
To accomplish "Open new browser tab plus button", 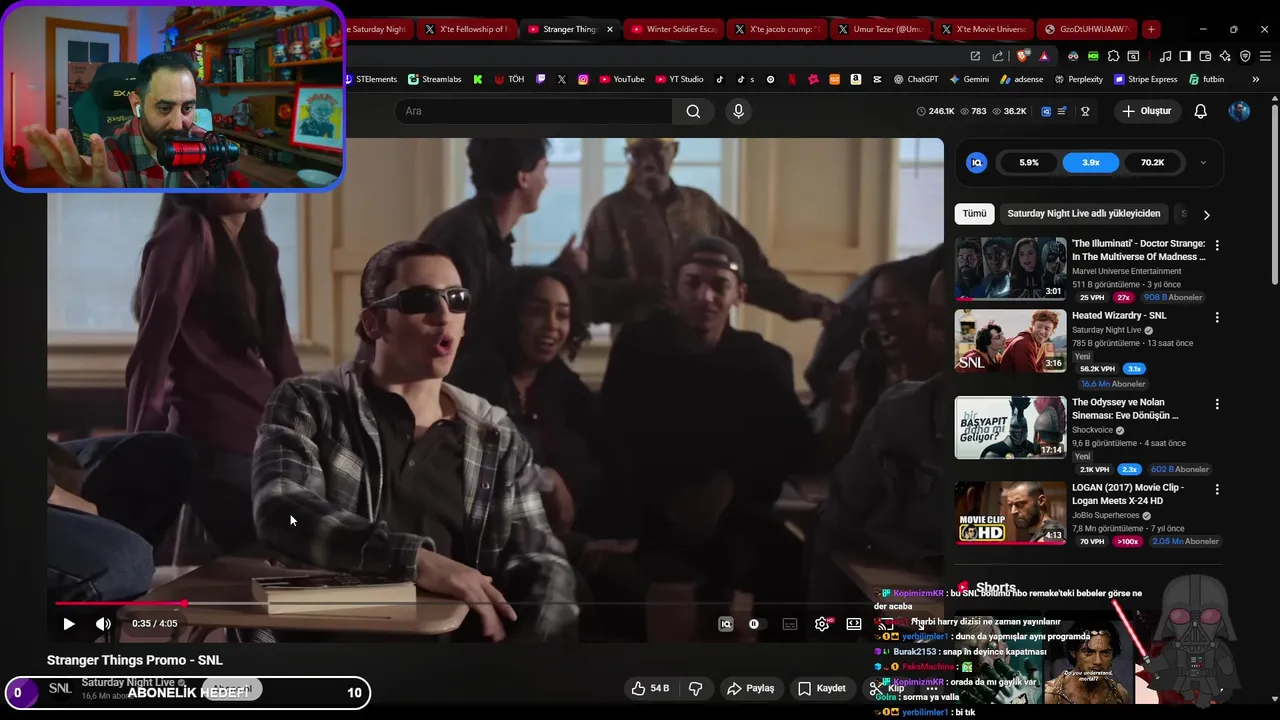I will coord(1151,29).
